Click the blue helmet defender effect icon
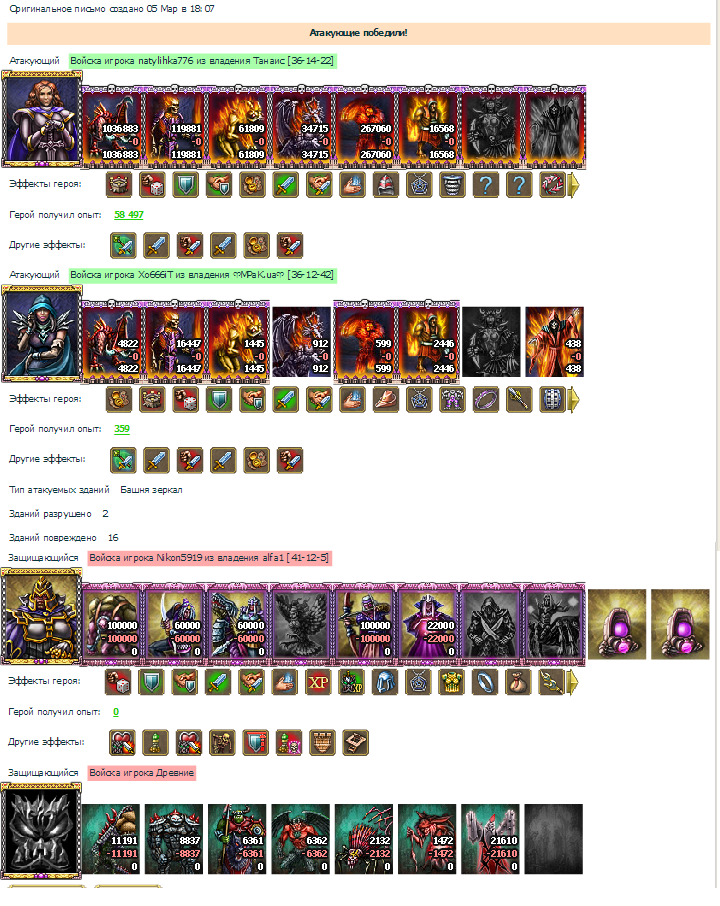 pos(385,682)
